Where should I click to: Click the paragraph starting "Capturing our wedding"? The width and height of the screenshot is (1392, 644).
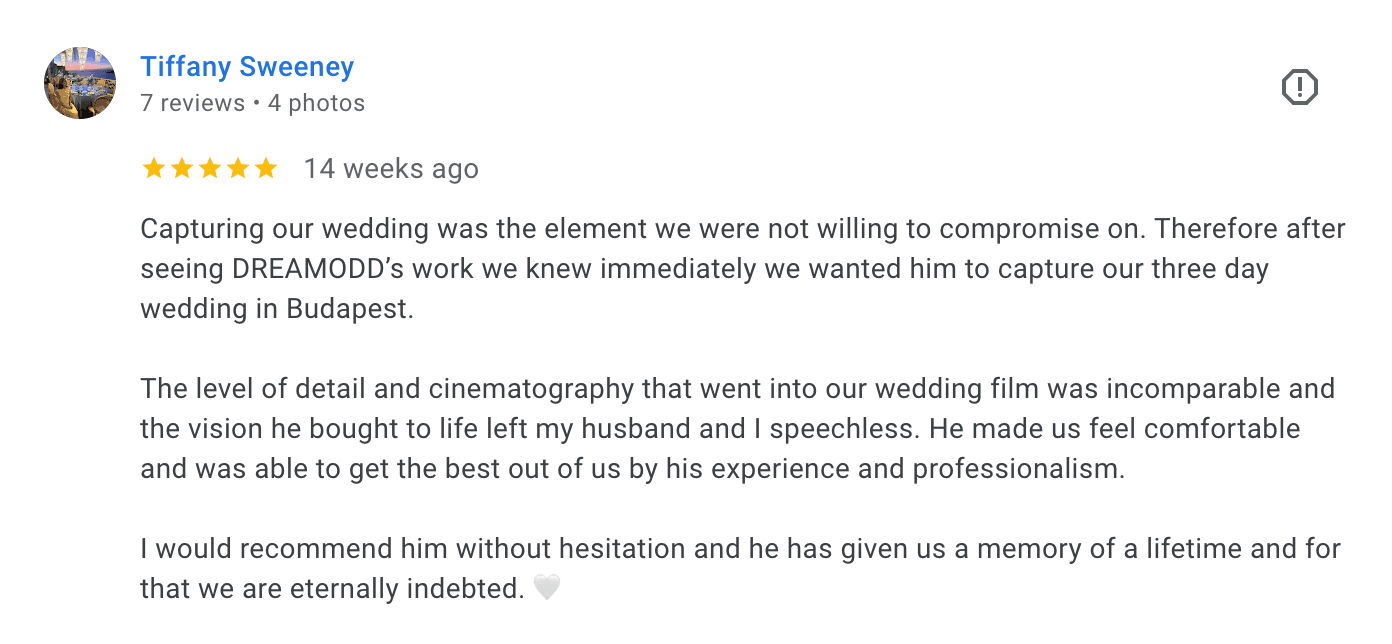pos(742,269)
